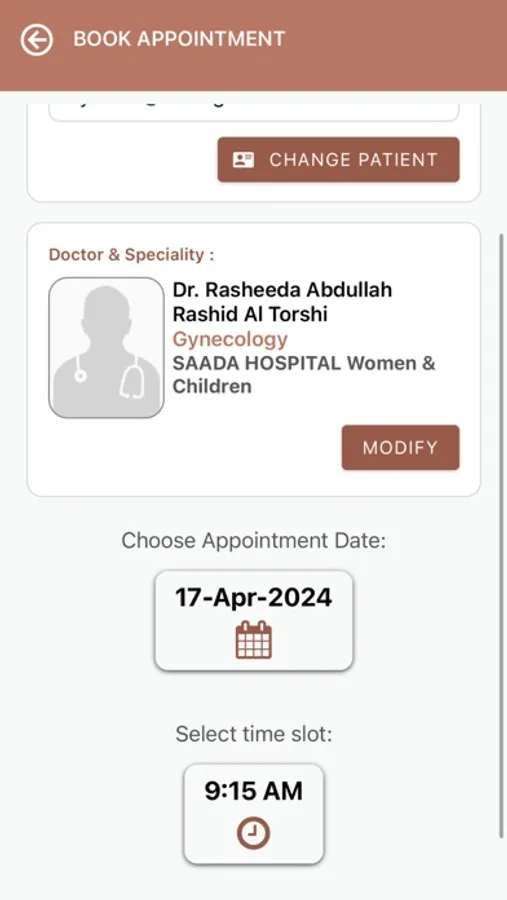Click the calendar icon under appointment date
Screen dimensions: 507x900
coord(254,639)
